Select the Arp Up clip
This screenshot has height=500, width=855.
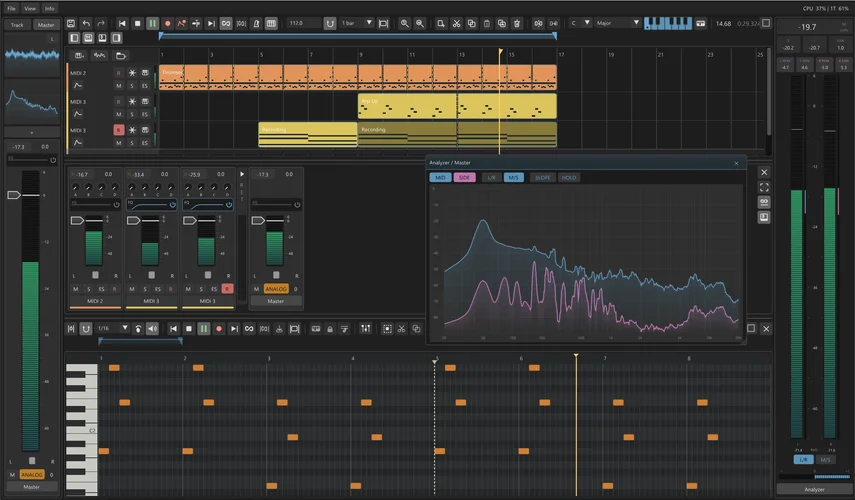457,106
